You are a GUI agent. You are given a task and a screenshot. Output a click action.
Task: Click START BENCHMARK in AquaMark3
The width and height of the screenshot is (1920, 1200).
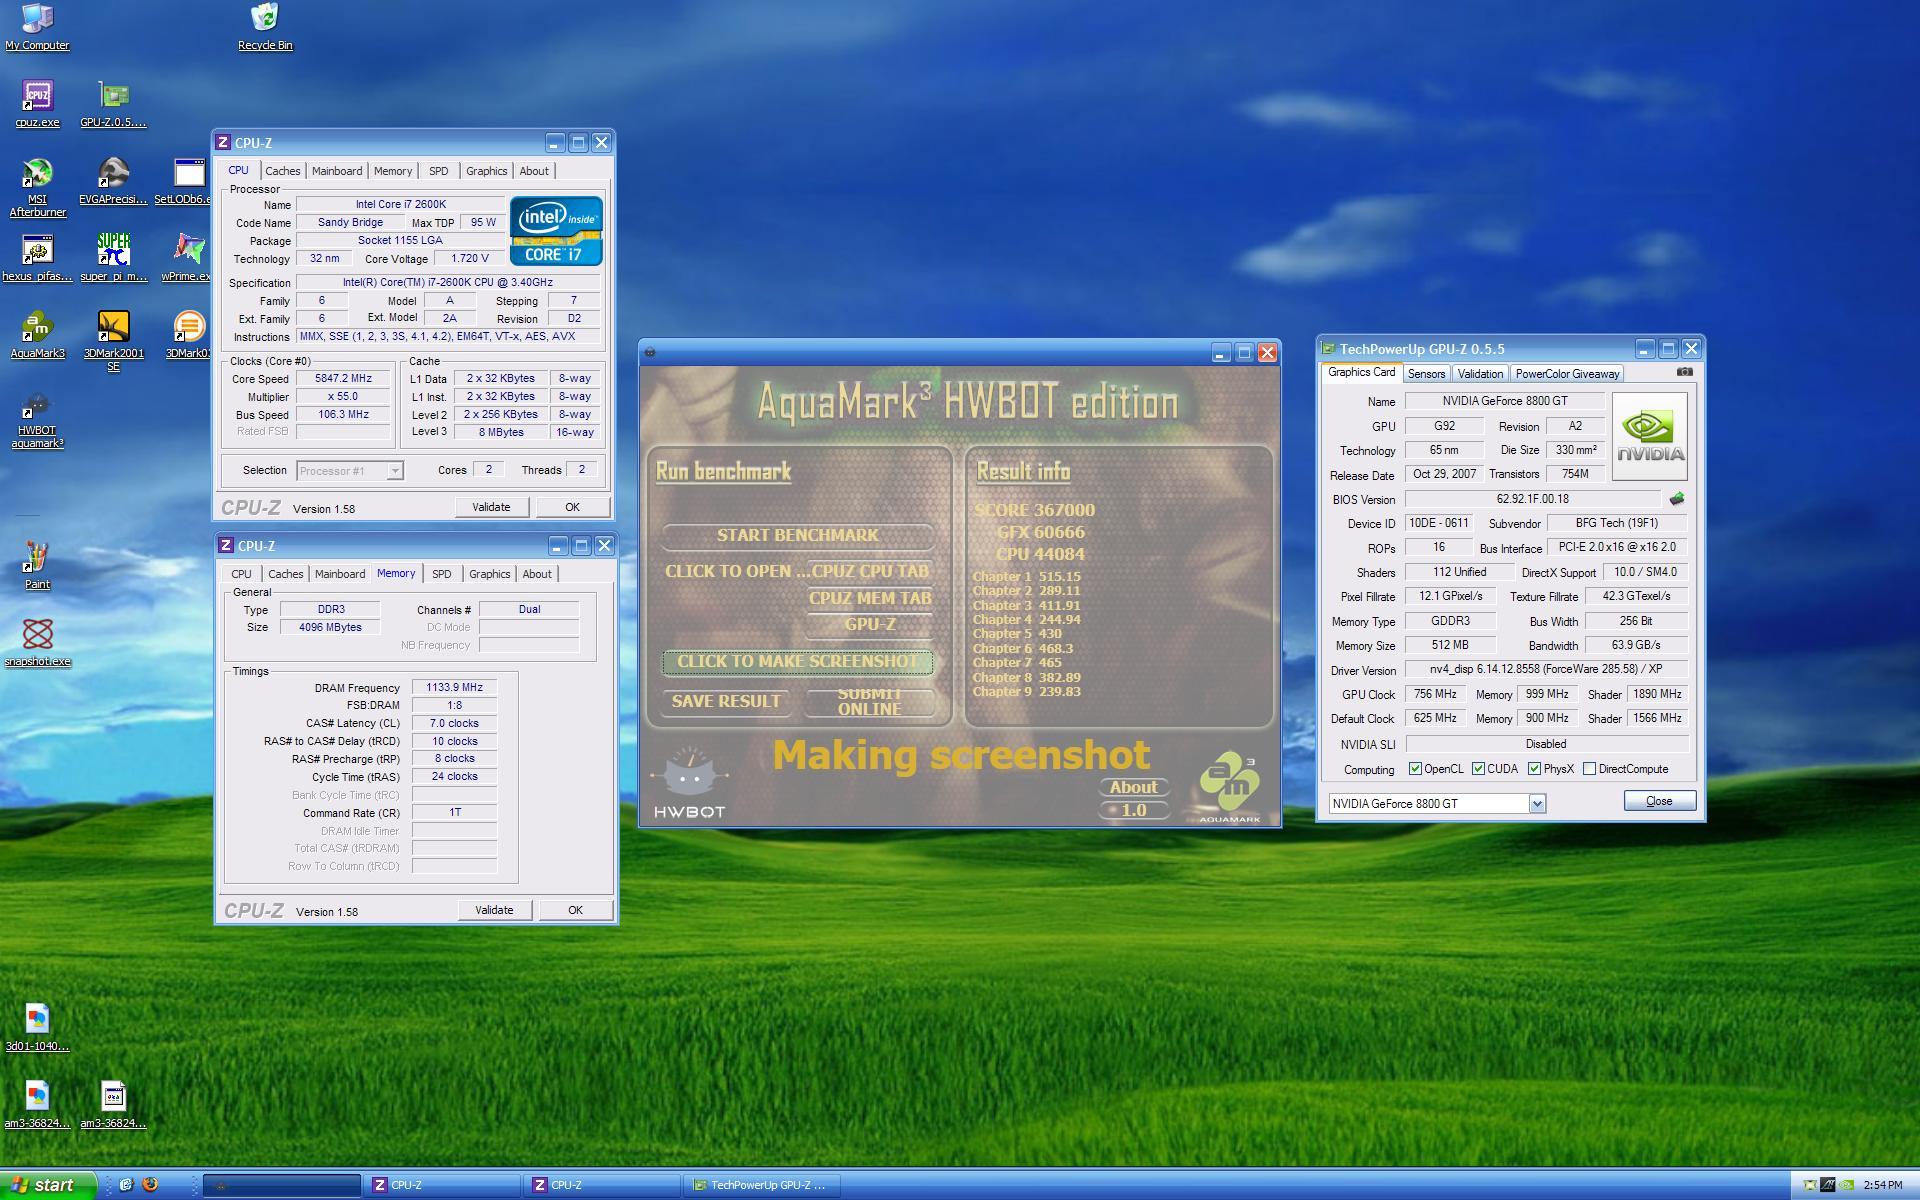pos(798,536)
